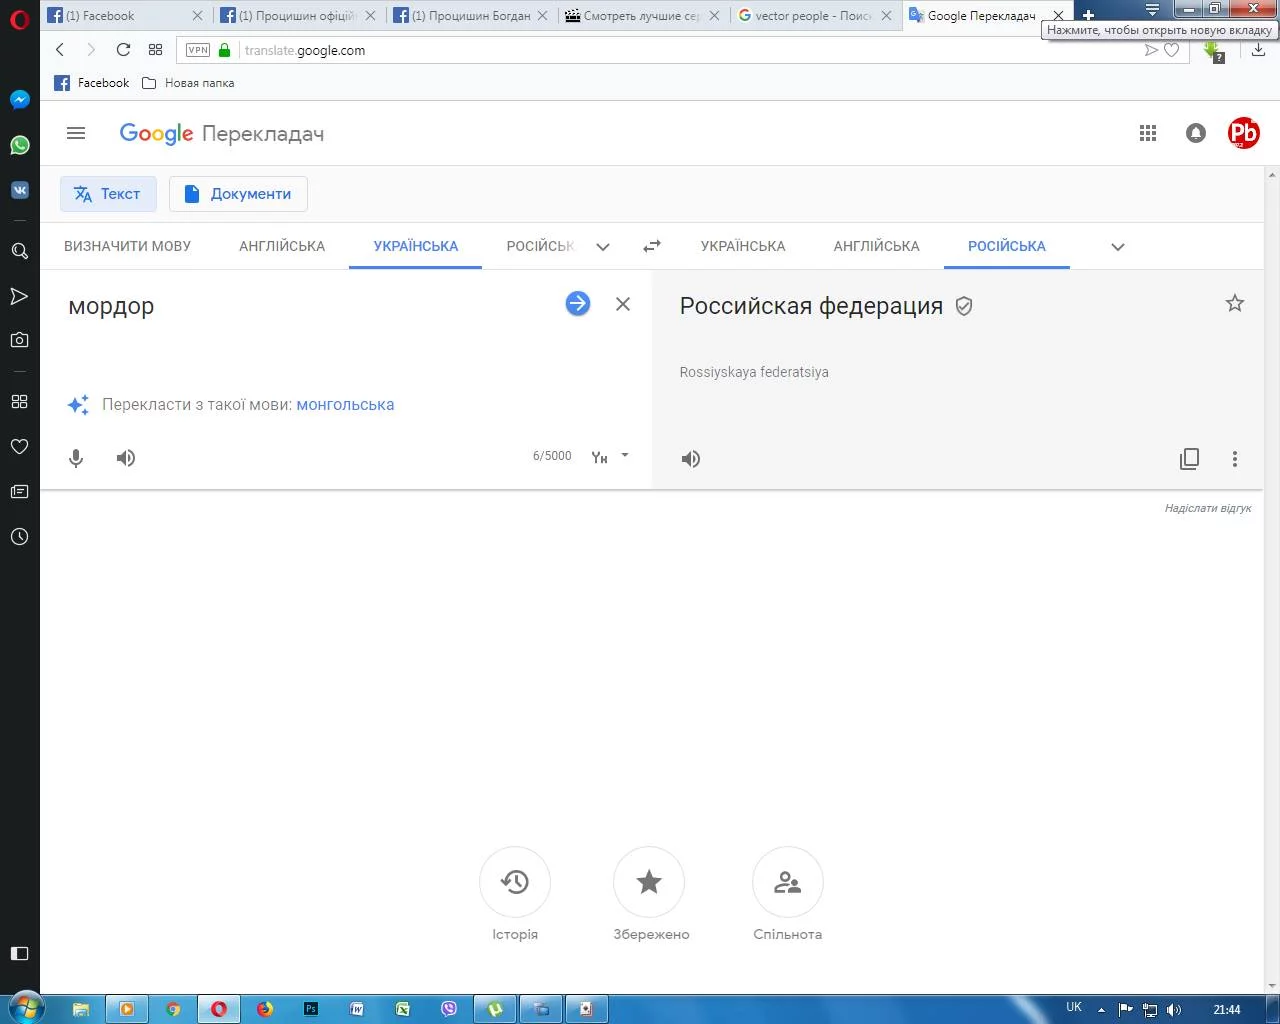Open notifications bell
The image size is (1280, 1024).
point(1195,132)
